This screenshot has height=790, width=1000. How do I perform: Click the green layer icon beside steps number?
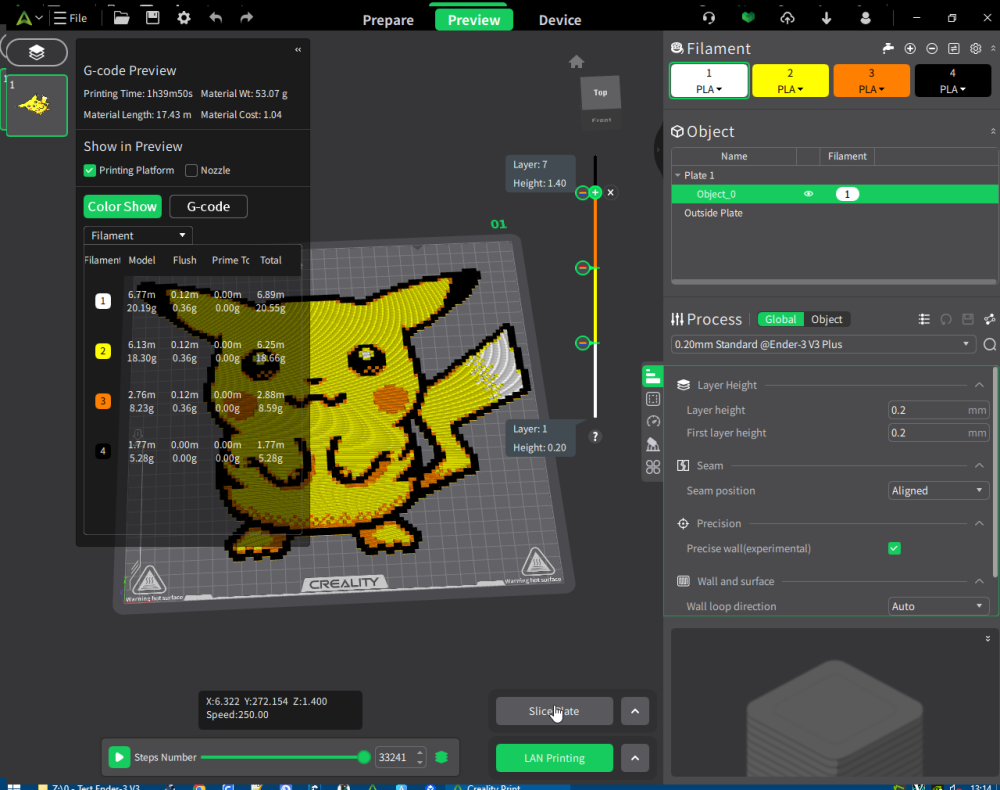coord(441,757)
